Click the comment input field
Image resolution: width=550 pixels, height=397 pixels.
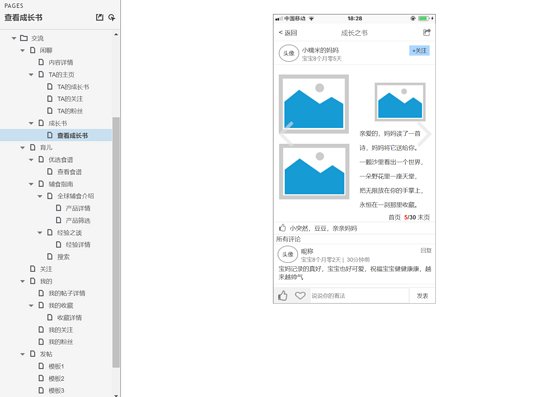click(360, 296)
